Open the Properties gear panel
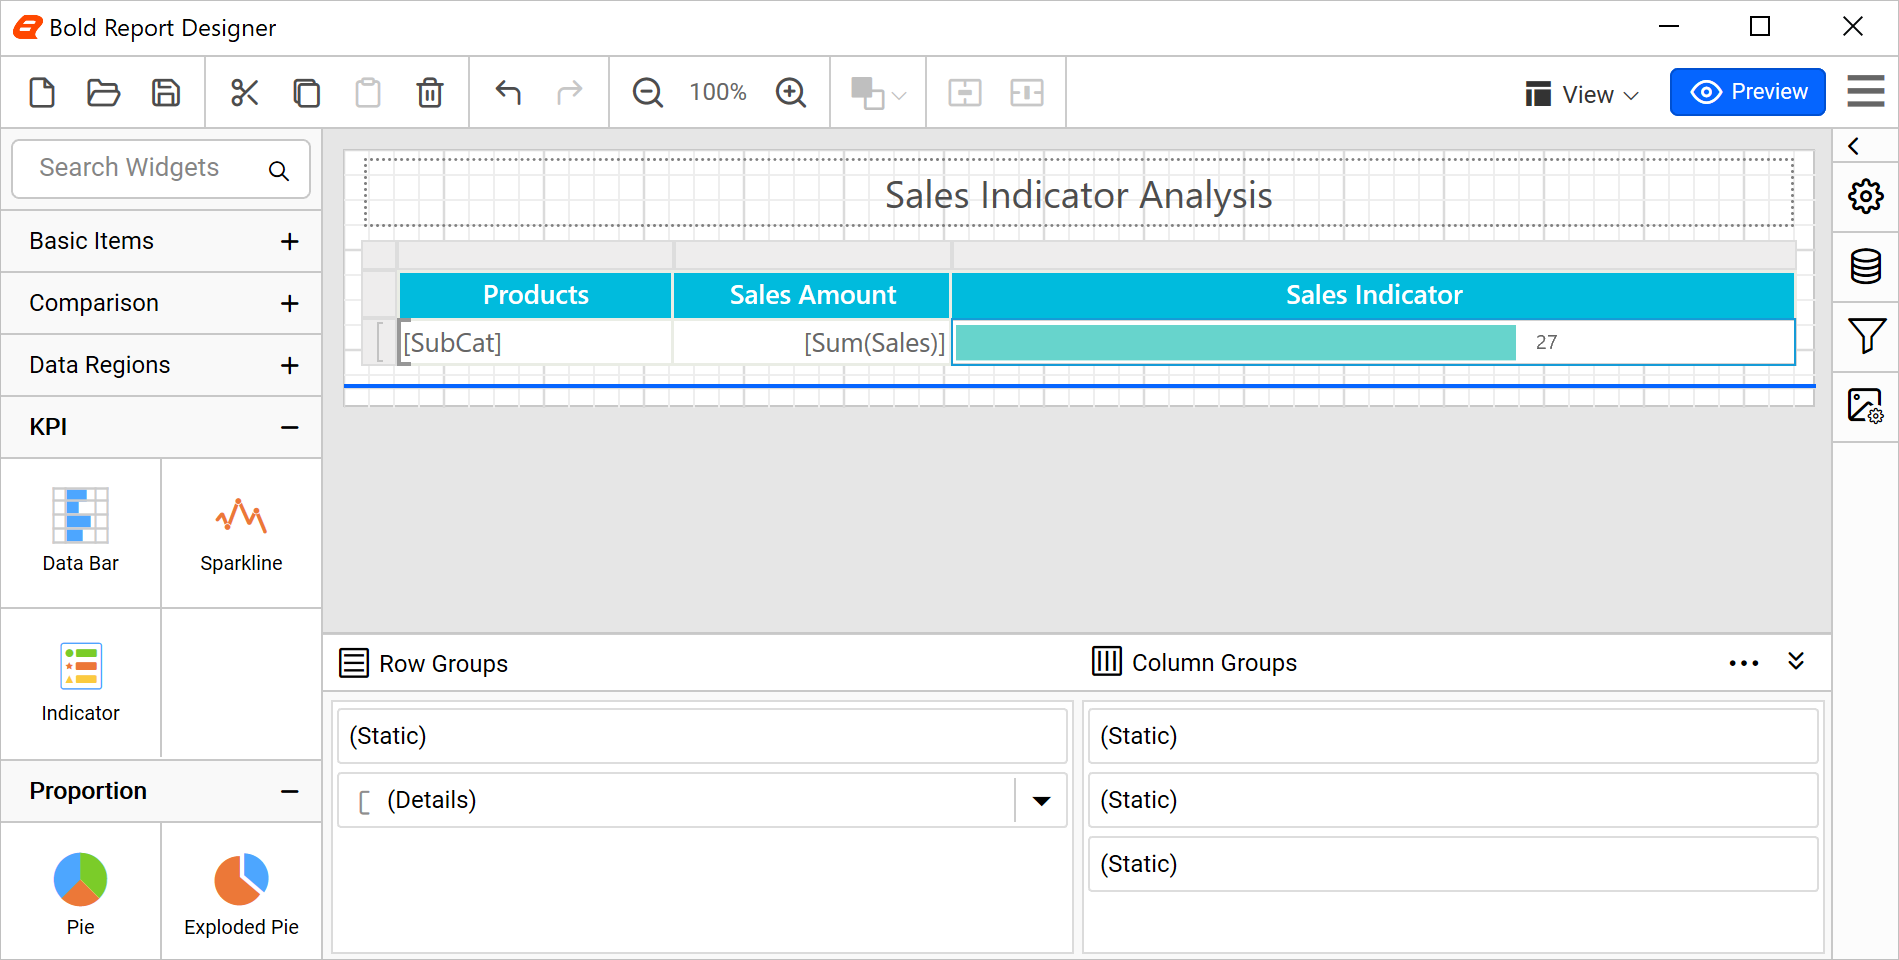The height and width of the screenshot is (960, 1899). point(1866,196)
